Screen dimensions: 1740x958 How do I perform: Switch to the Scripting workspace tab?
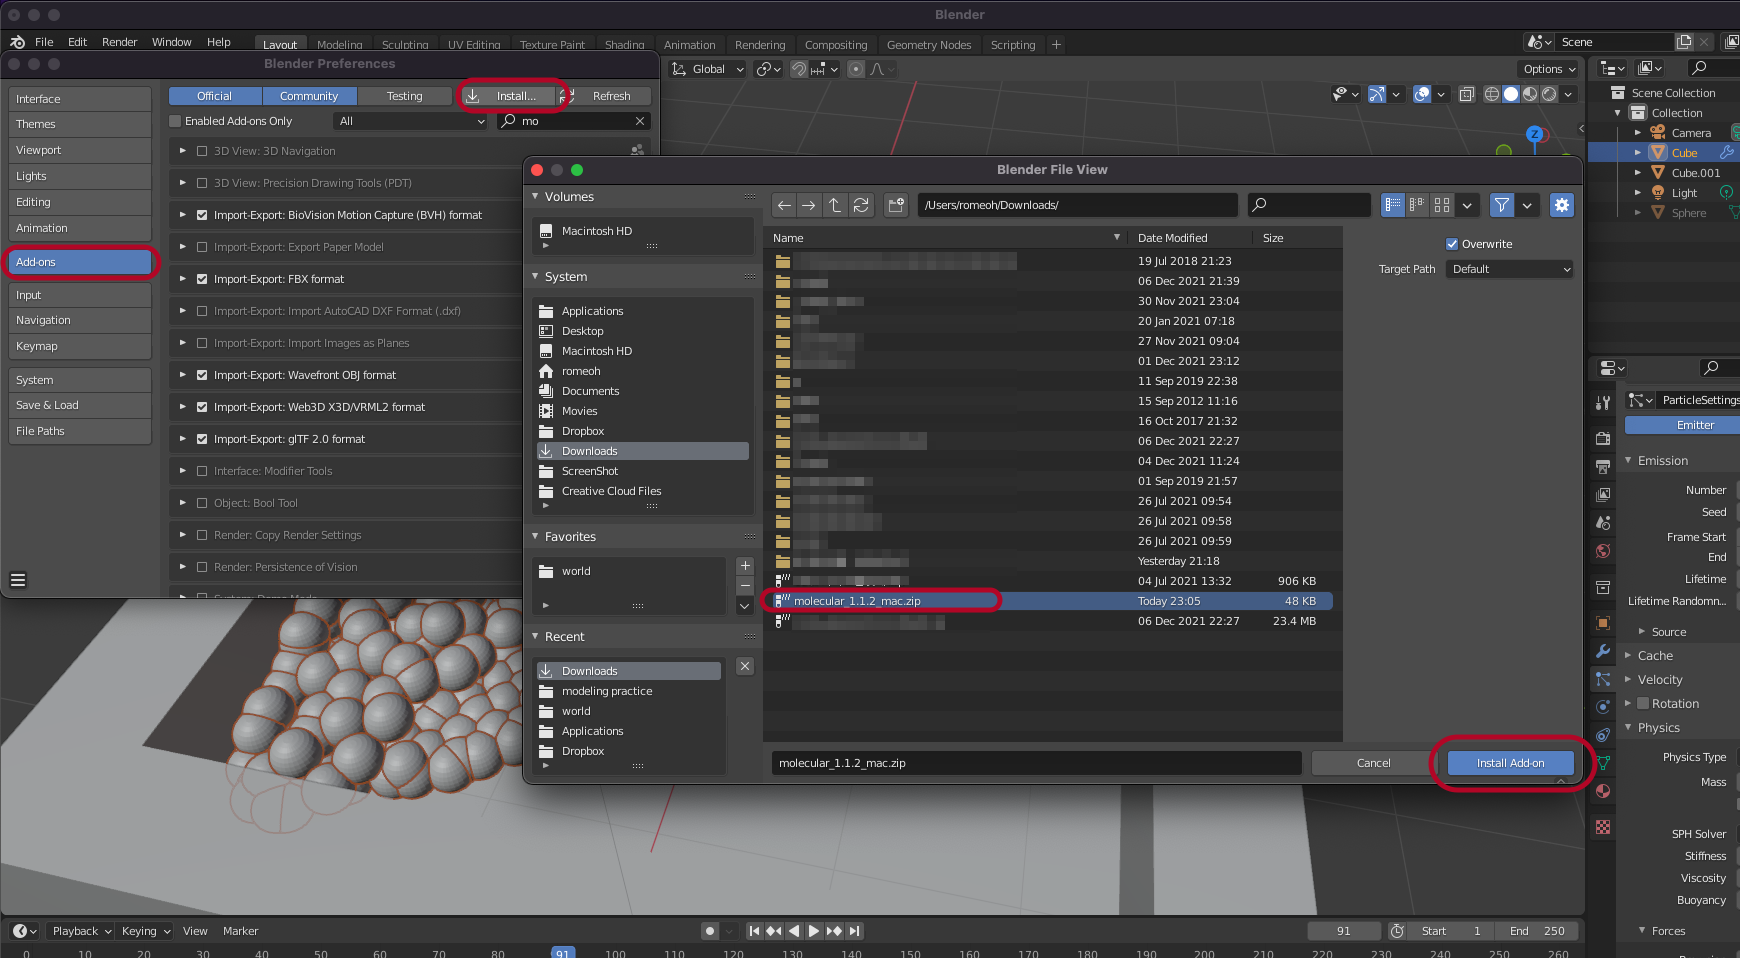[x=1013, y=45]
